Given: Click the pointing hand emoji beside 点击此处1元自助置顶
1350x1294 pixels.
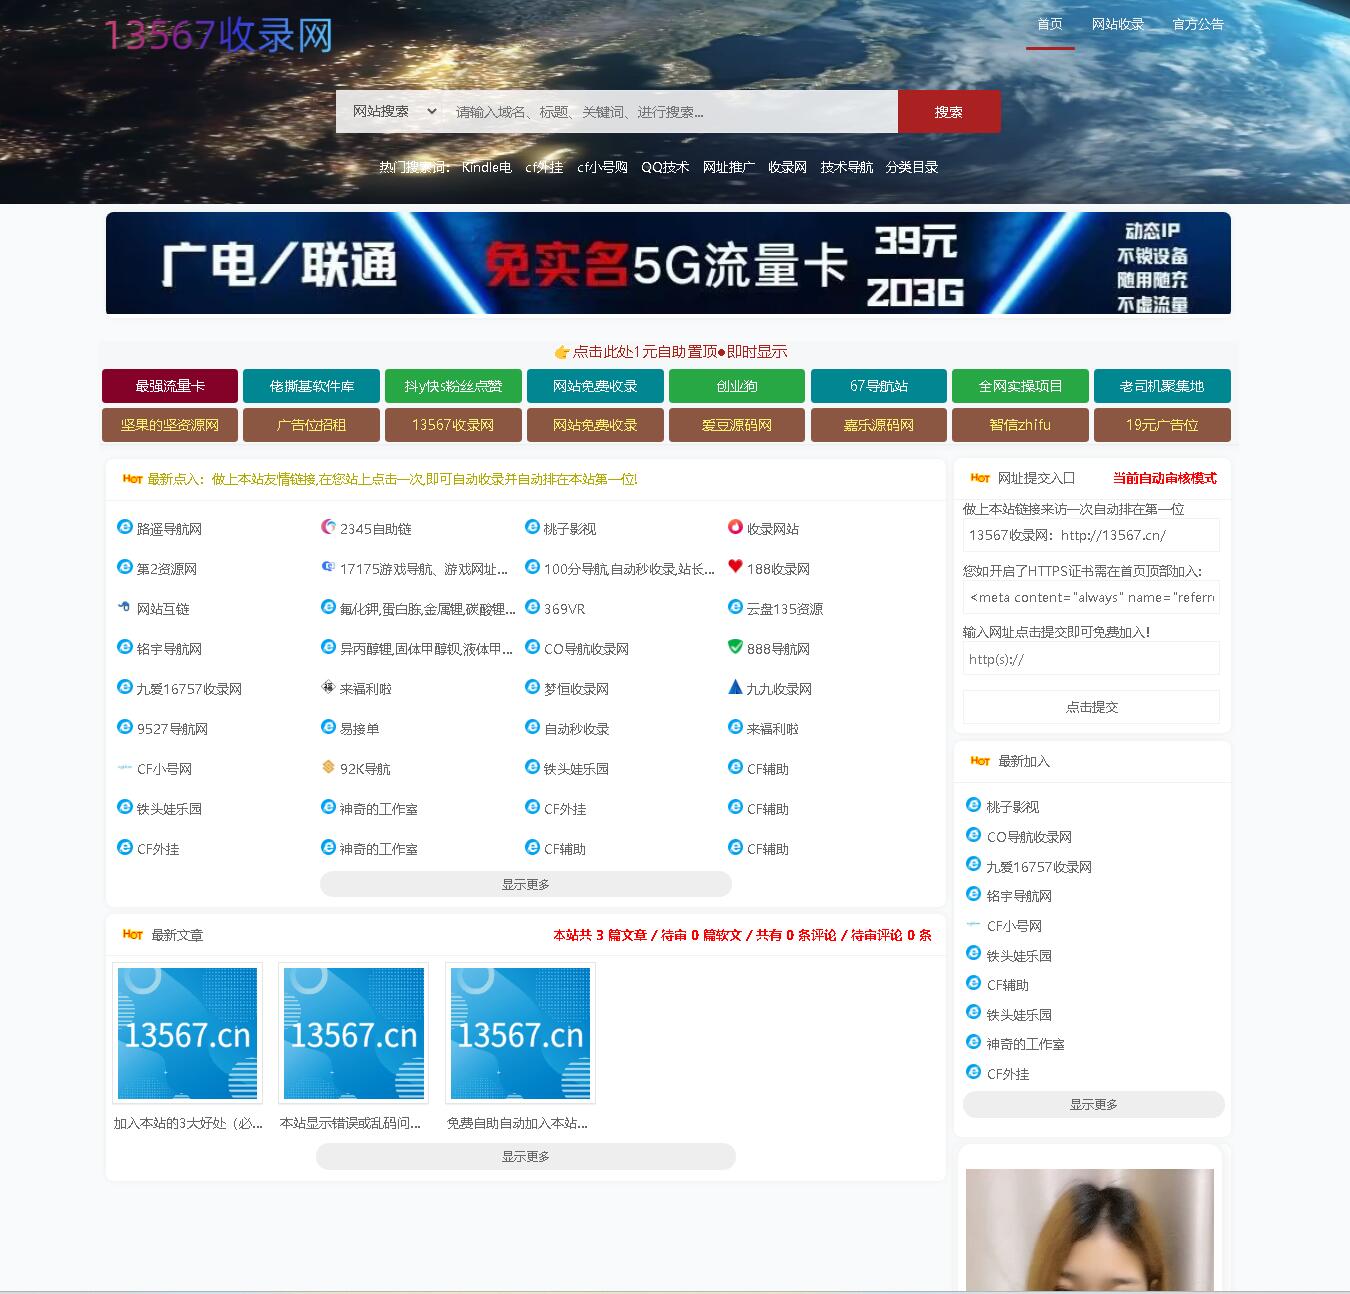Looking at the screenshot, I should point(562,352).
